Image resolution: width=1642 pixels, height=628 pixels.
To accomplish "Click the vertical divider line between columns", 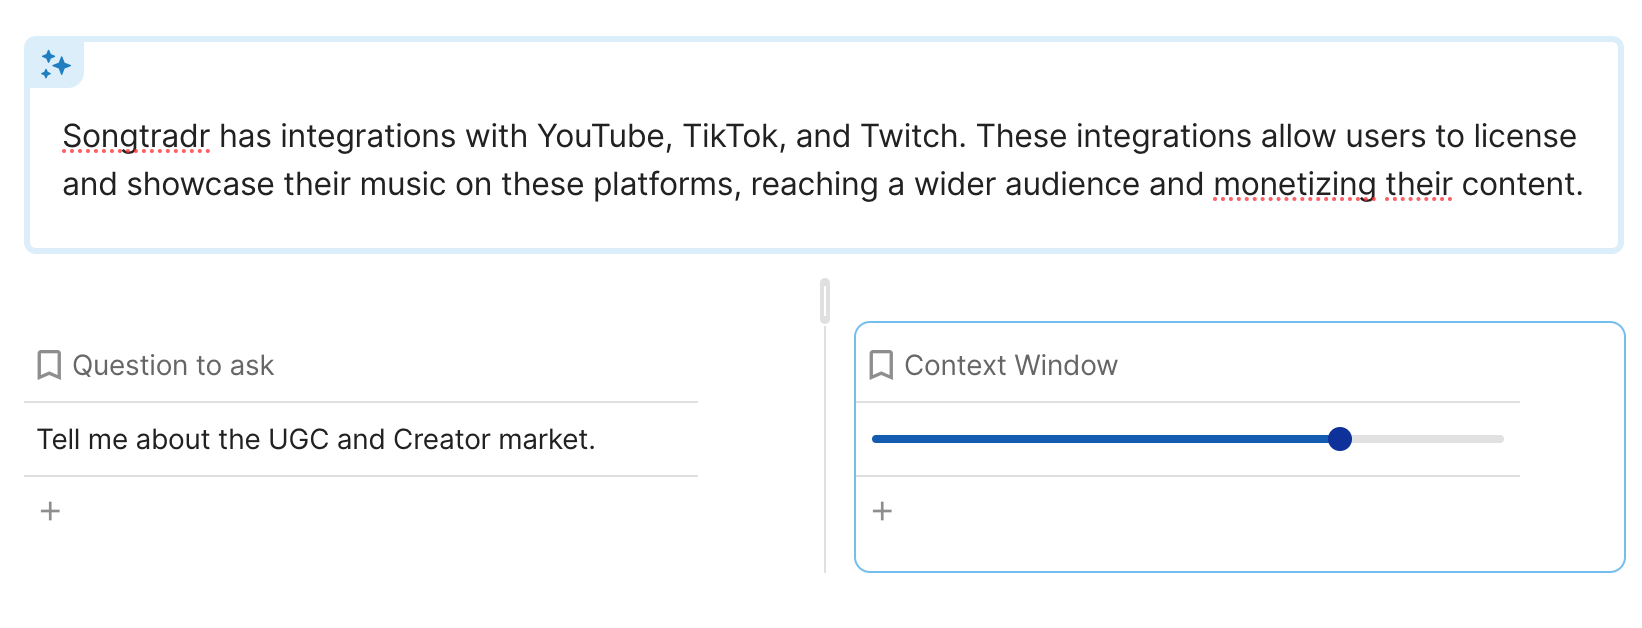I will (825, 450).
